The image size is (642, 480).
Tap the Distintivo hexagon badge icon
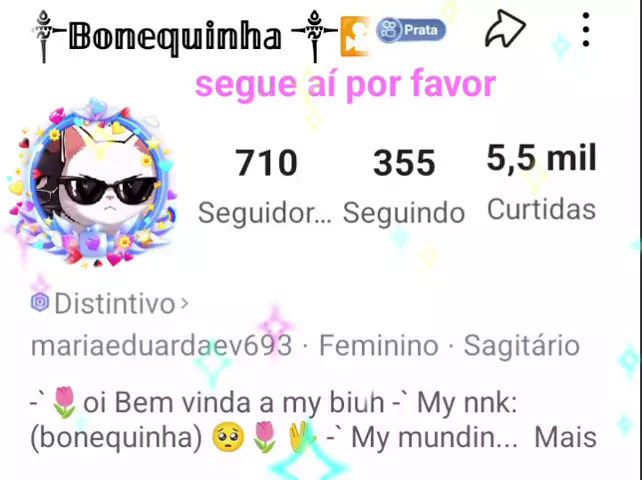point(40,303)
